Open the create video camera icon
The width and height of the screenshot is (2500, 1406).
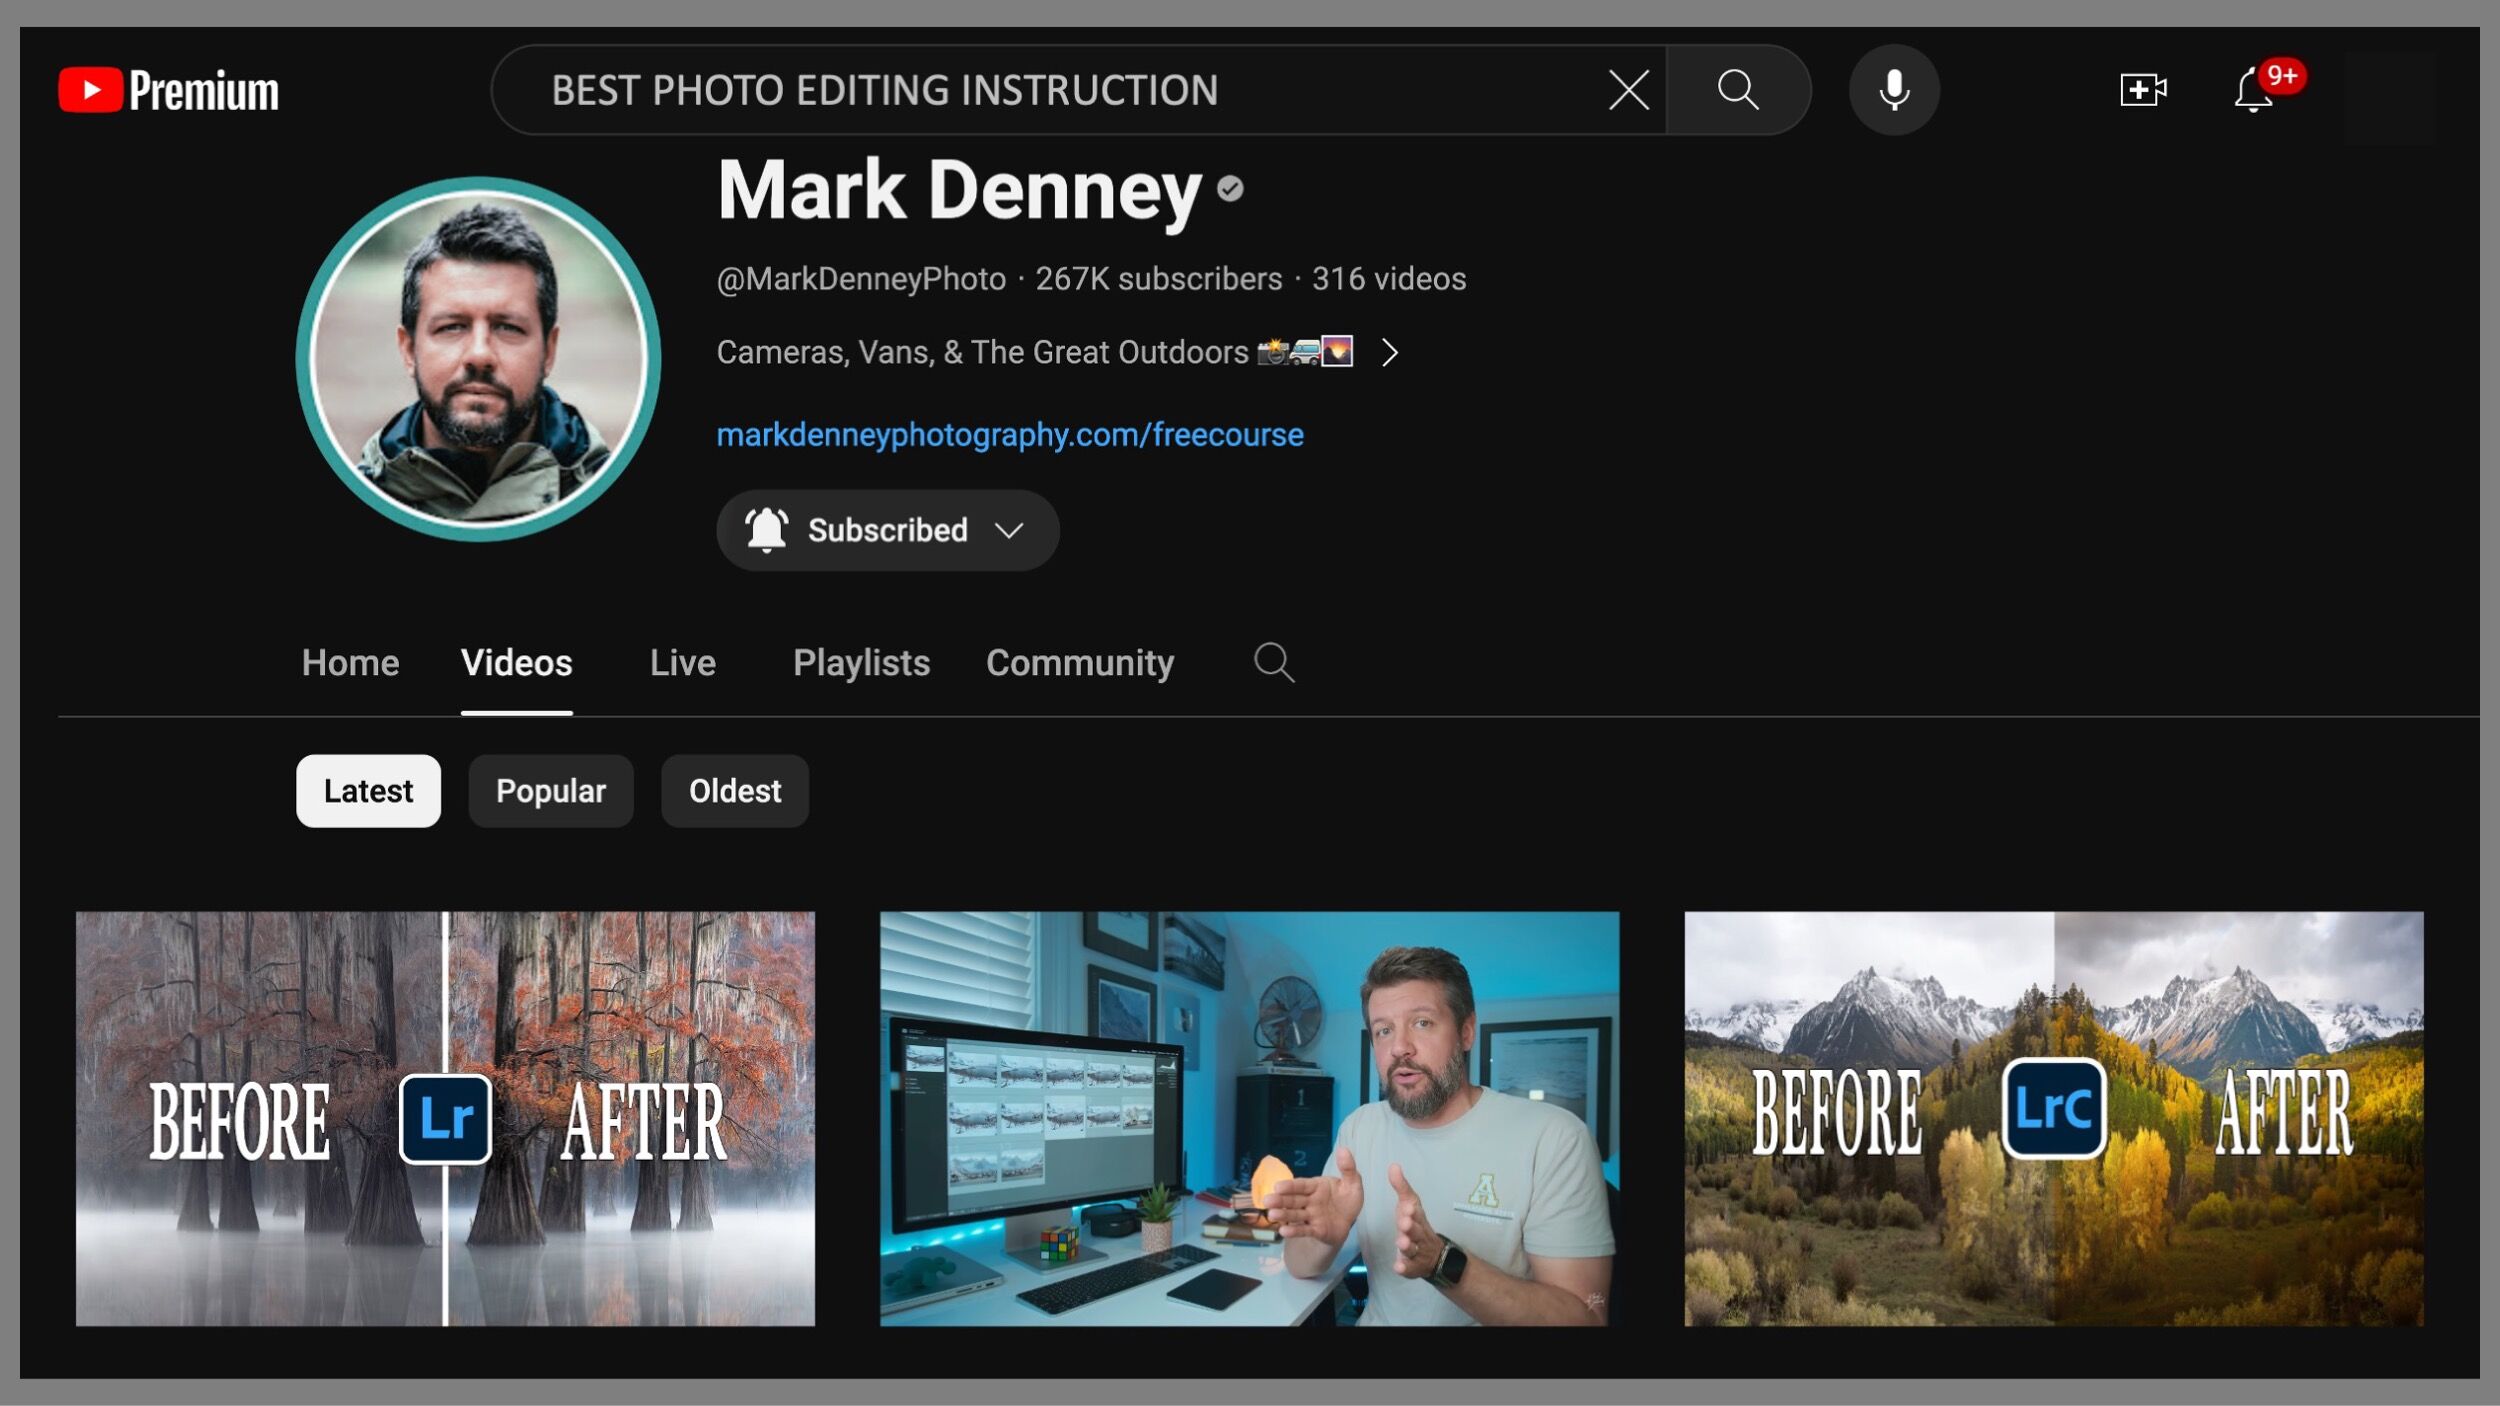[x=2143, y=90]
